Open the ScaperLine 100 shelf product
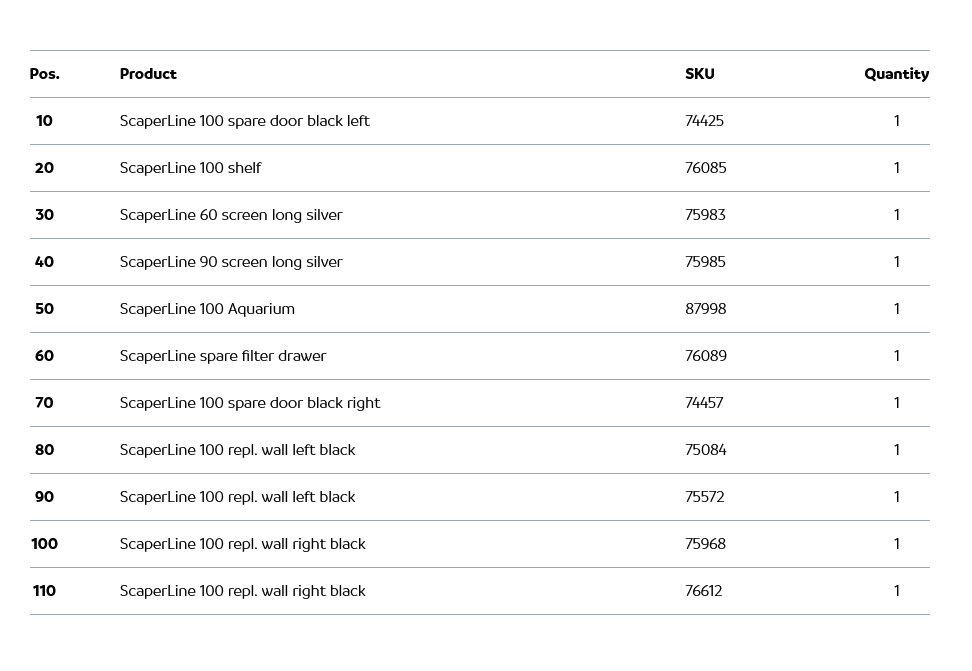The width and height of the screenshot is (972, 671). pyautogui.click(x=190, y=168)
